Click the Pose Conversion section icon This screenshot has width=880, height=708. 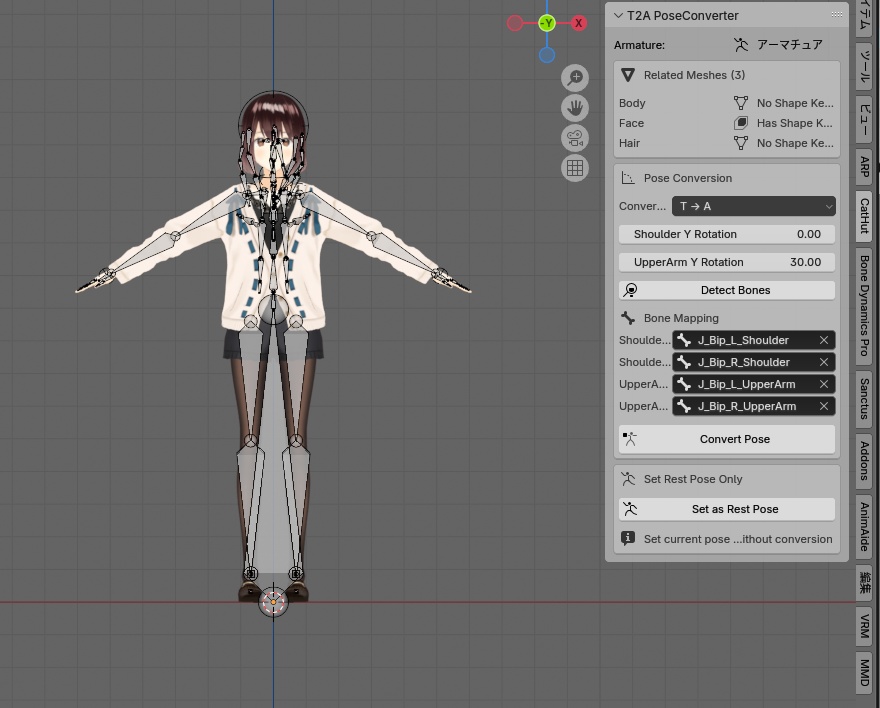[x=628, y=177]
